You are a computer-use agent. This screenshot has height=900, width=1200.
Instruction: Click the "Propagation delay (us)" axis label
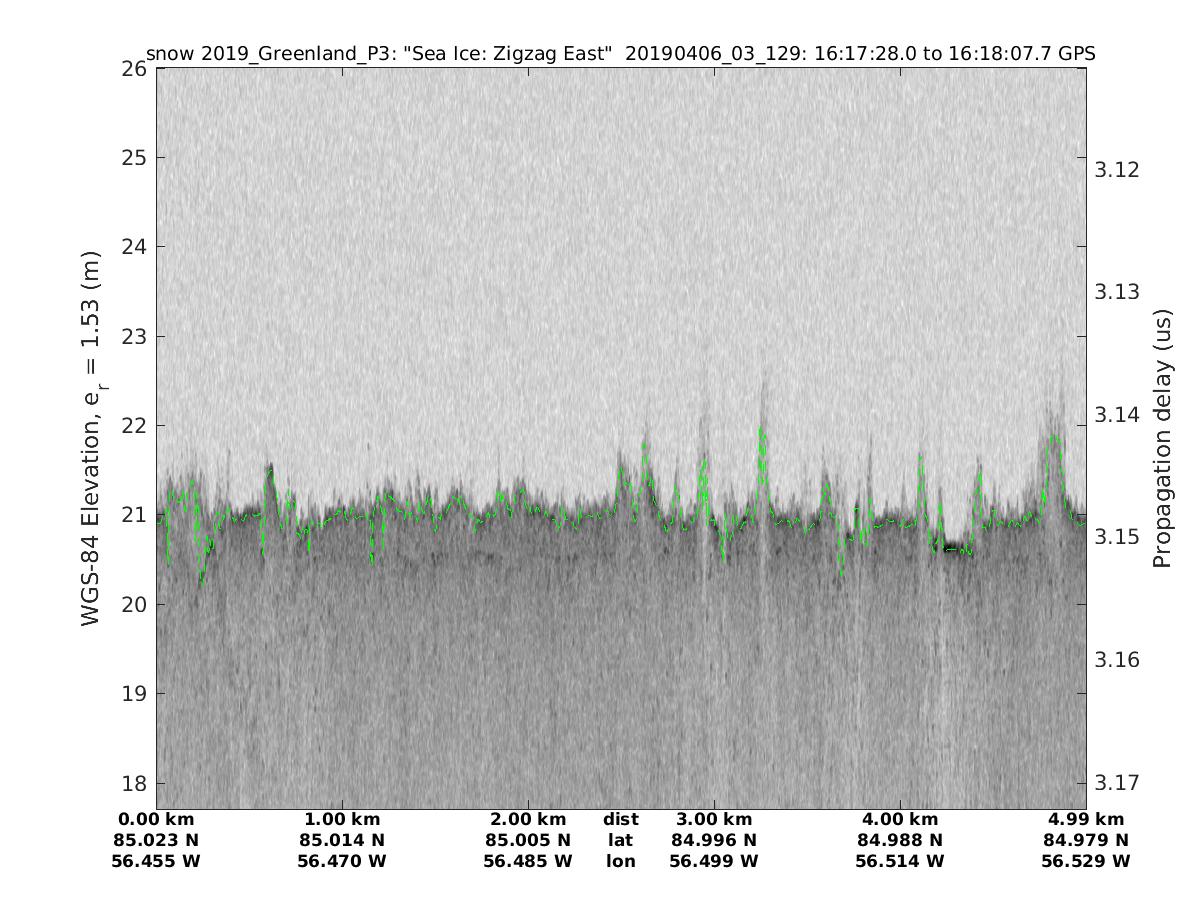pyautogui.click(x=1161, y=438)
